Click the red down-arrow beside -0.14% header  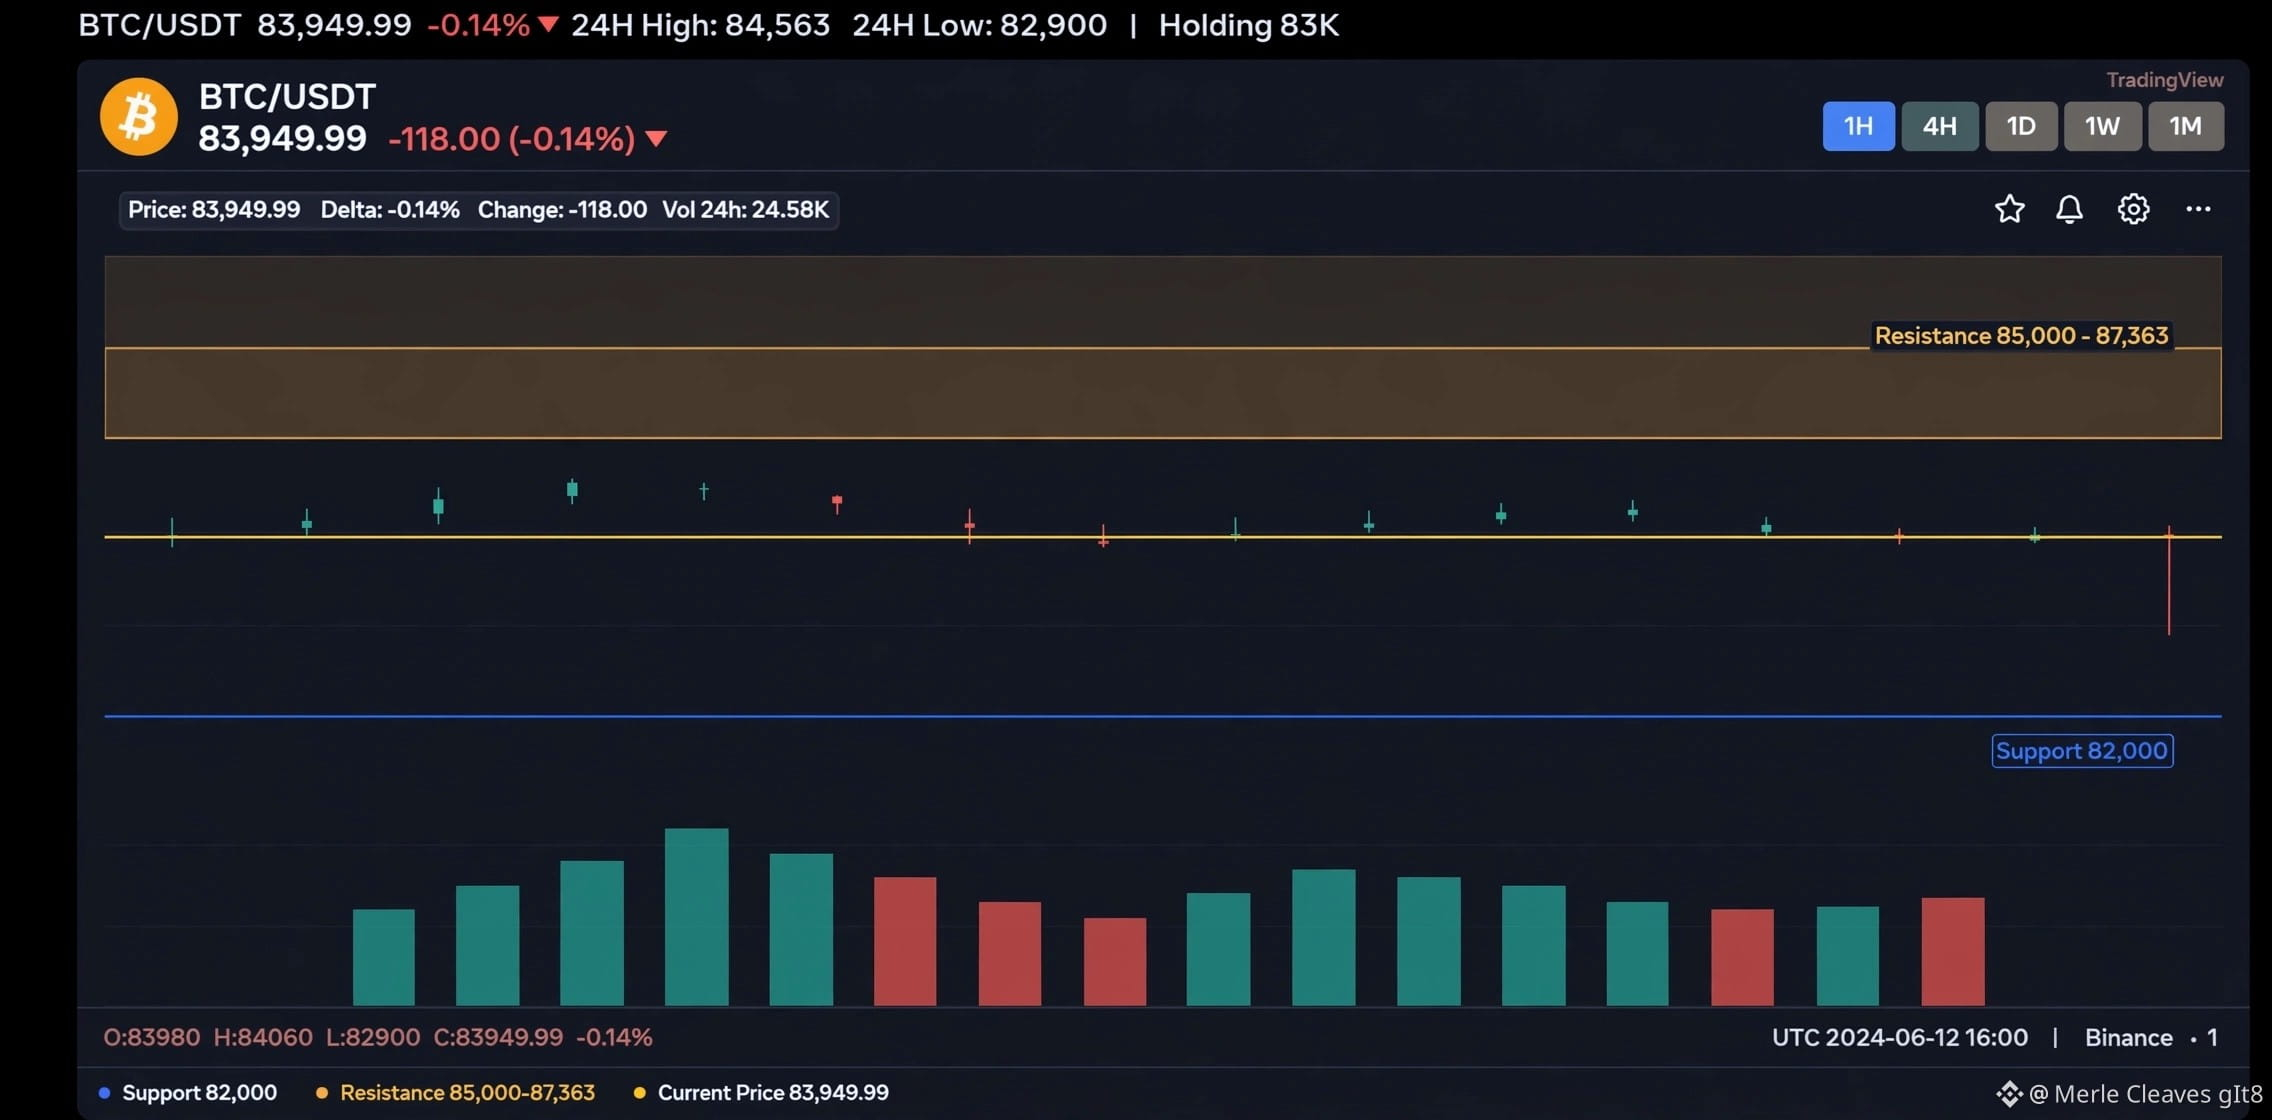click(548, 25)
